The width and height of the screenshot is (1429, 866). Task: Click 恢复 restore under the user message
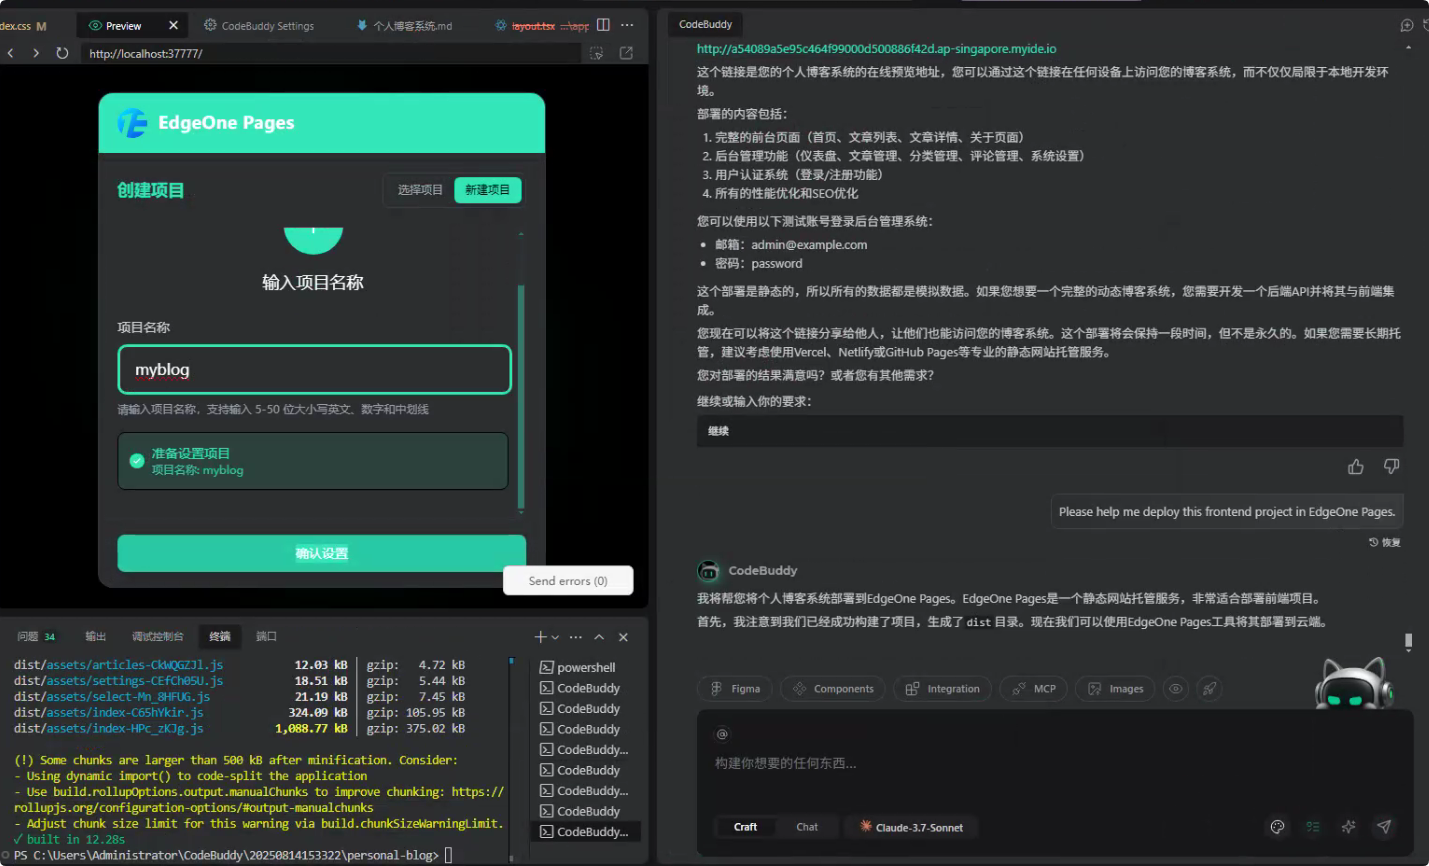click(1385, 542)
